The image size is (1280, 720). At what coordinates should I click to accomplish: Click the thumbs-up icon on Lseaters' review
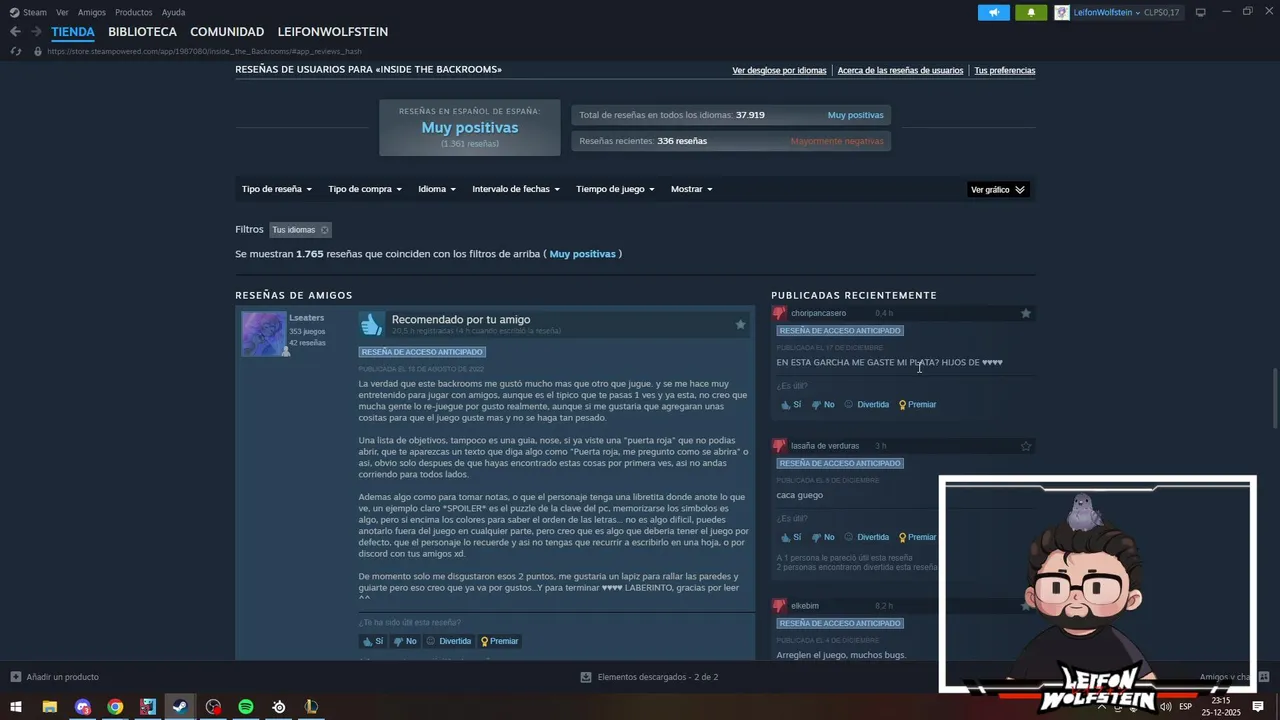tap(372, 324)
